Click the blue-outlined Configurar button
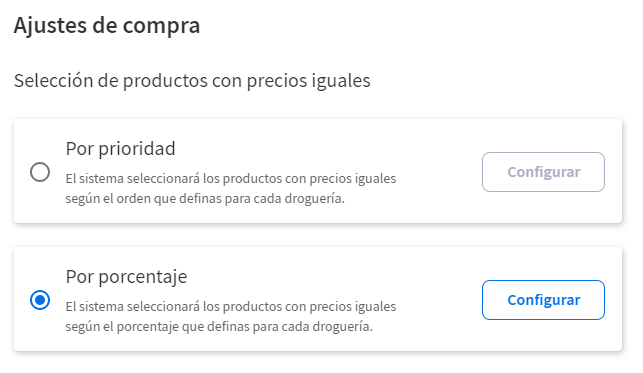This screenshot has height=373, width=643. coord(543,300)
